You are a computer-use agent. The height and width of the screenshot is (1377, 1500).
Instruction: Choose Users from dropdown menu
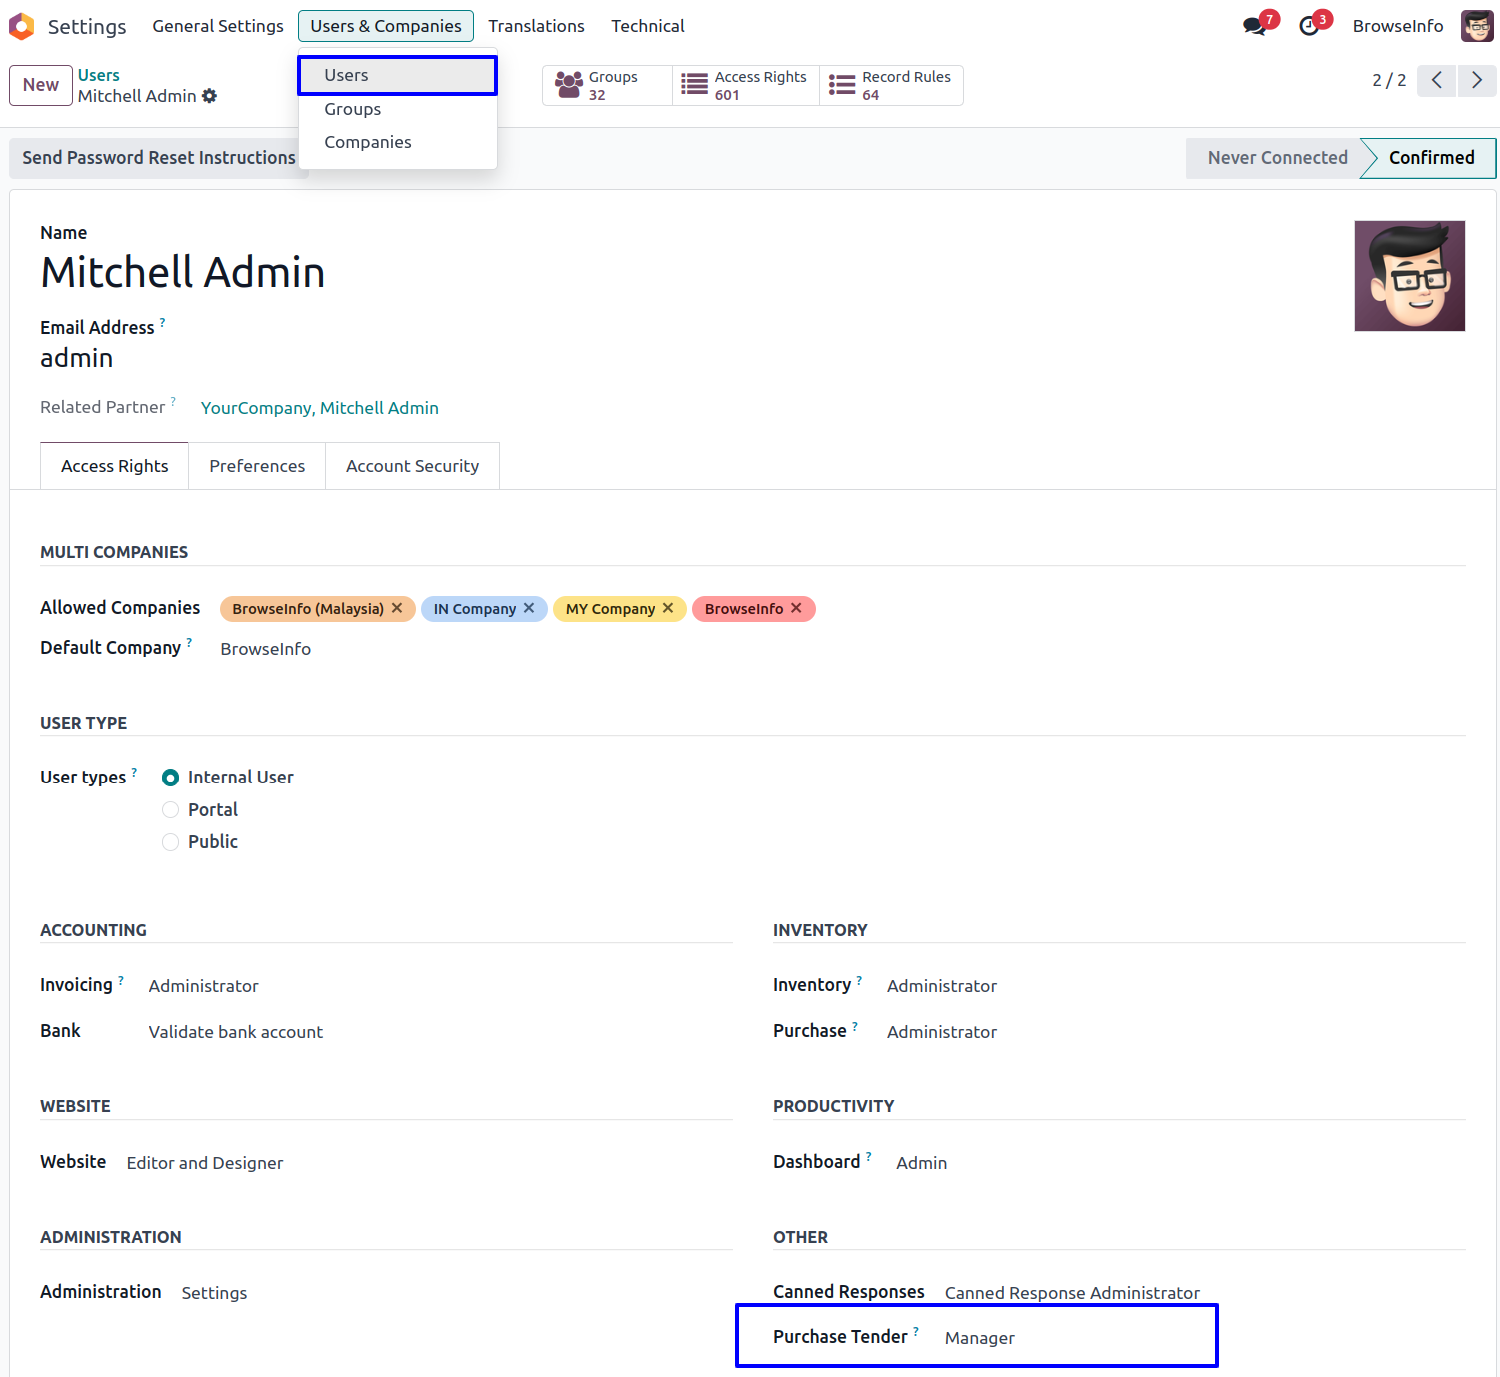(397, 75)
